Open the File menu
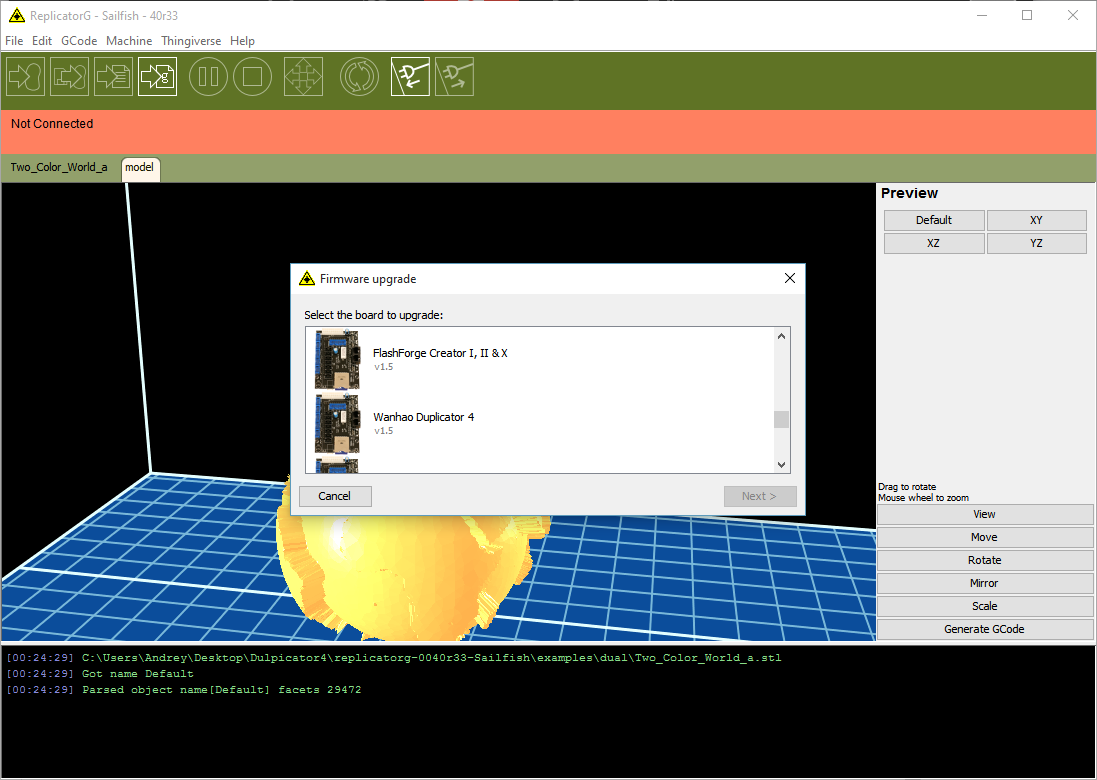Image resolution: width=1097 pixels, height=780 pixels. click(x=14, y=41)
